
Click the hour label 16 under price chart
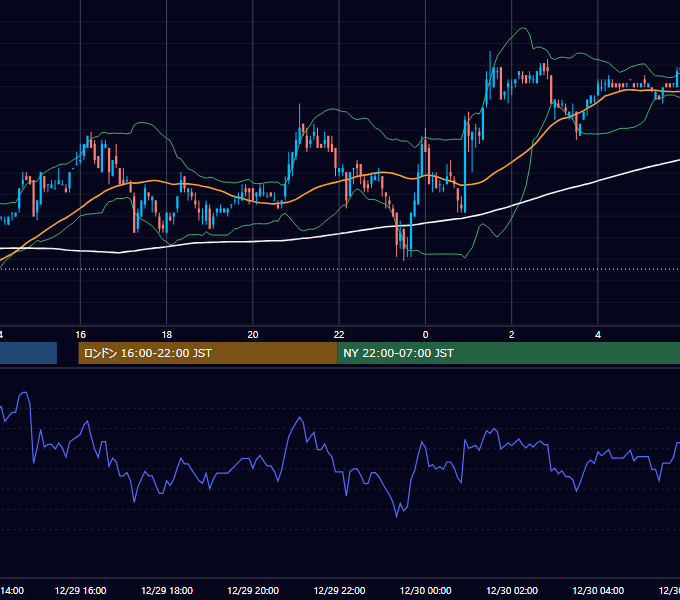(x=81, y=335)
